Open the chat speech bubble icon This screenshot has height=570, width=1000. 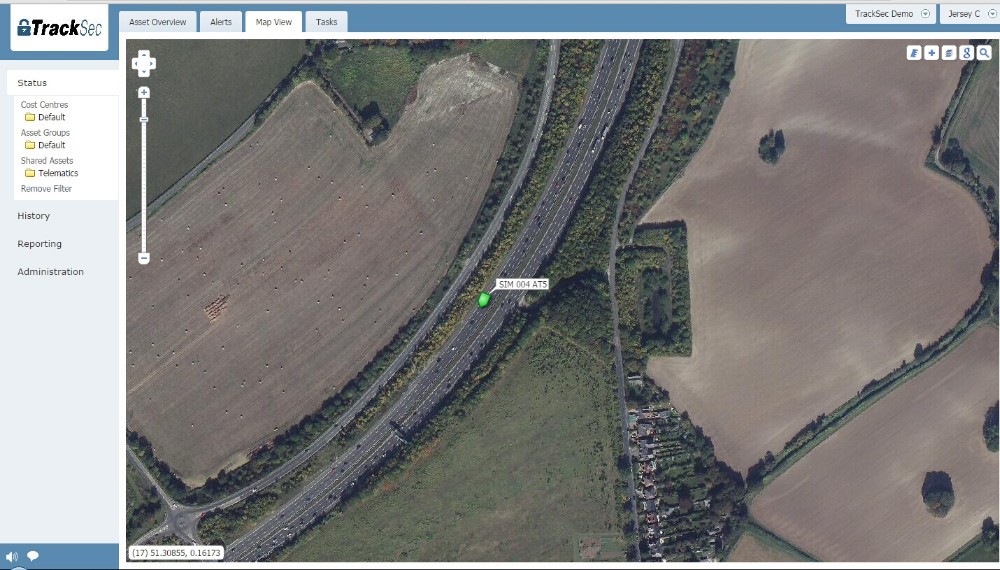pos(33,556)
